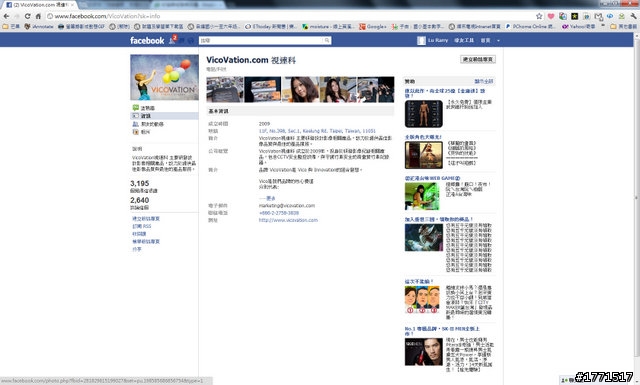The width and height of the screenshot is (640, 385).
Task: Click the VicoVation page profile image
Action: pyautogui.click(x=164, y=77)
